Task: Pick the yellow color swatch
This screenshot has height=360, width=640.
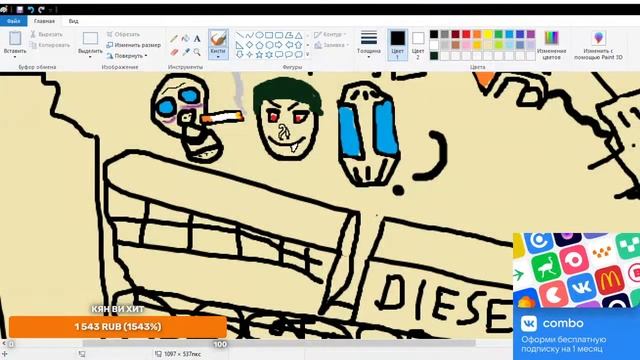Action: [488, 34]
